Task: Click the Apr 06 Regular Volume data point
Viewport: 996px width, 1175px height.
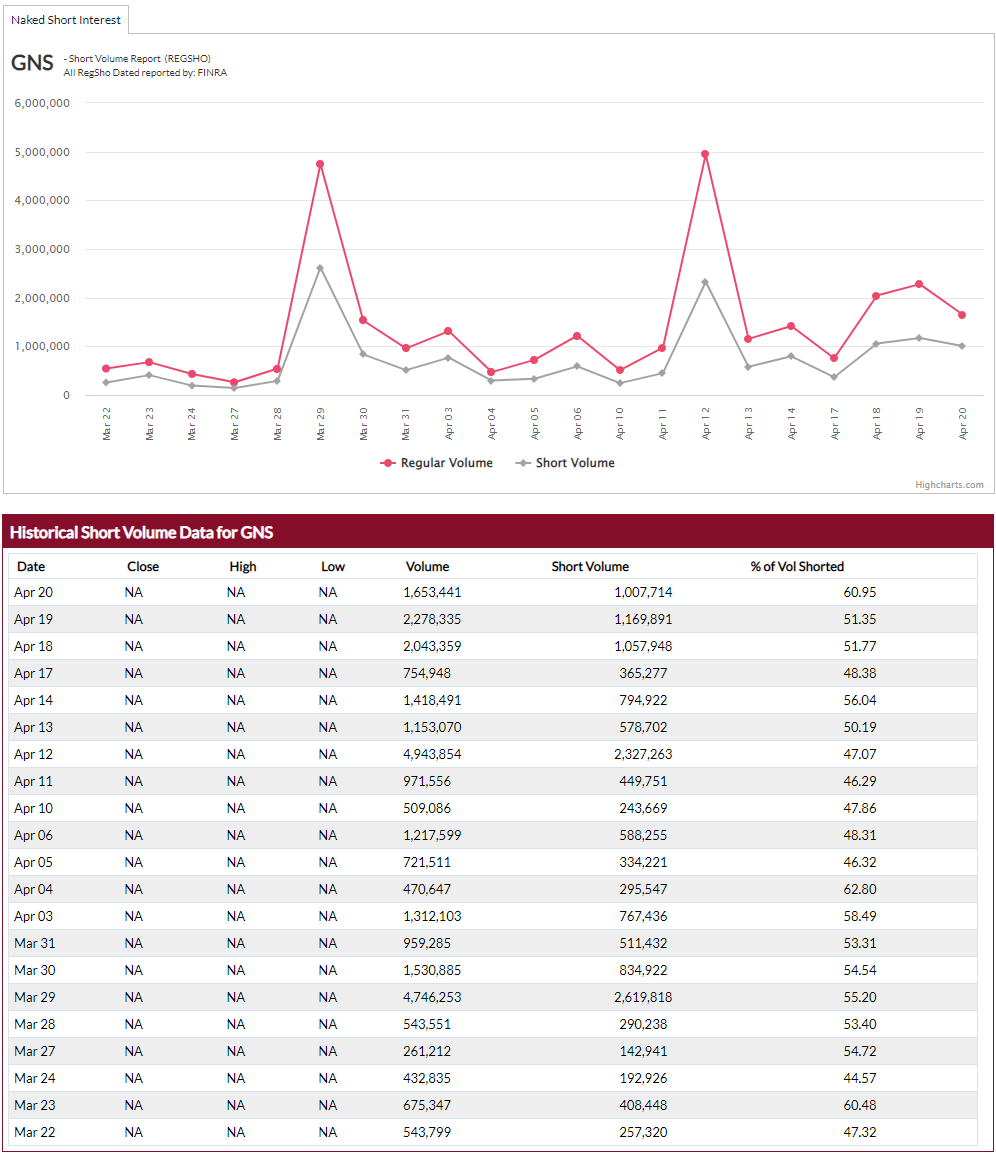Action: [576, 336]
